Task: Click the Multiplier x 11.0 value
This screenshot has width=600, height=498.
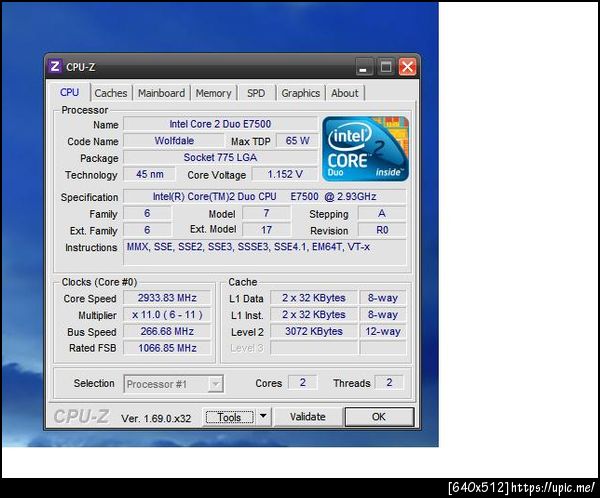Action: [167, 315]
